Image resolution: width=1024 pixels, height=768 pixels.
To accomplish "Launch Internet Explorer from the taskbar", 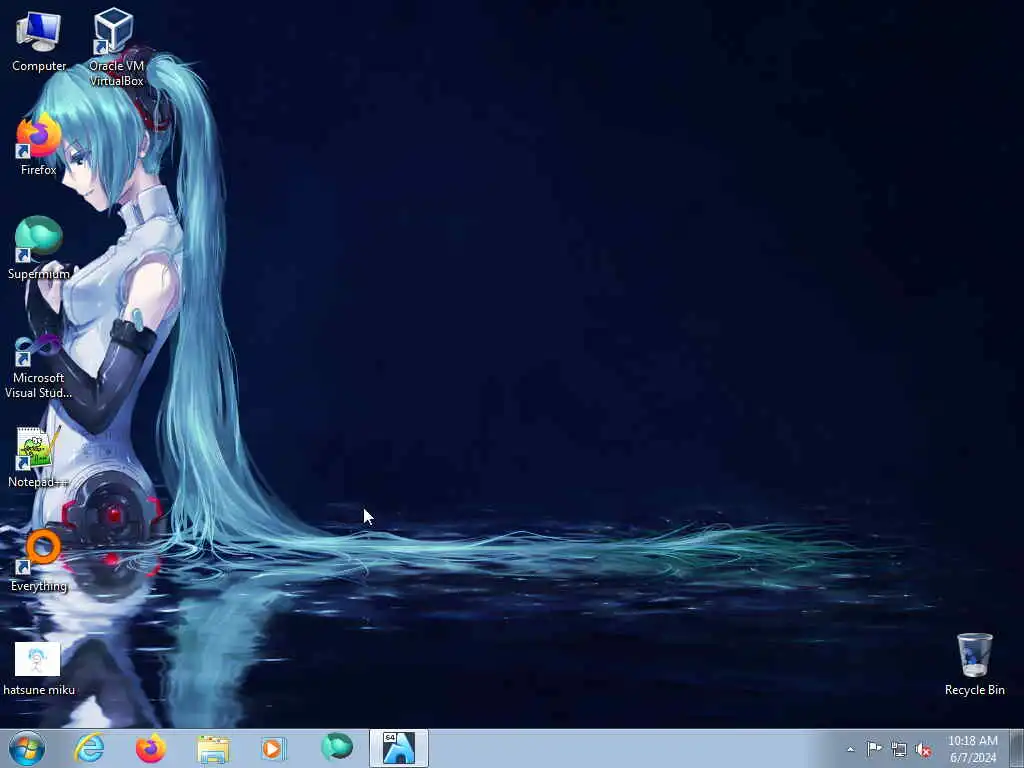I will (89, 748).
